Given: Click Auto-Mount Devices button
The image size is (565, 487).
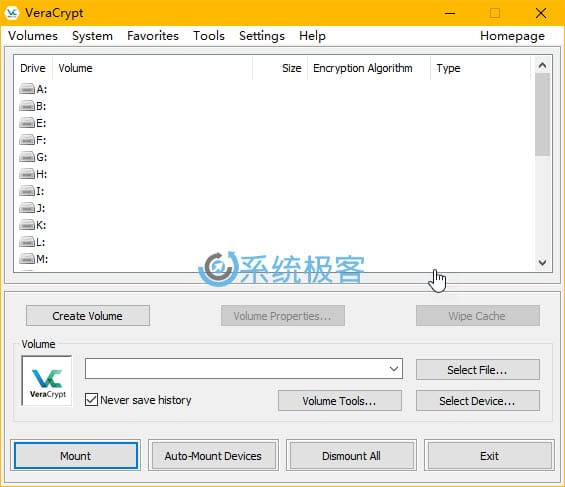Looking at the screenshot, I should point(213,456).
